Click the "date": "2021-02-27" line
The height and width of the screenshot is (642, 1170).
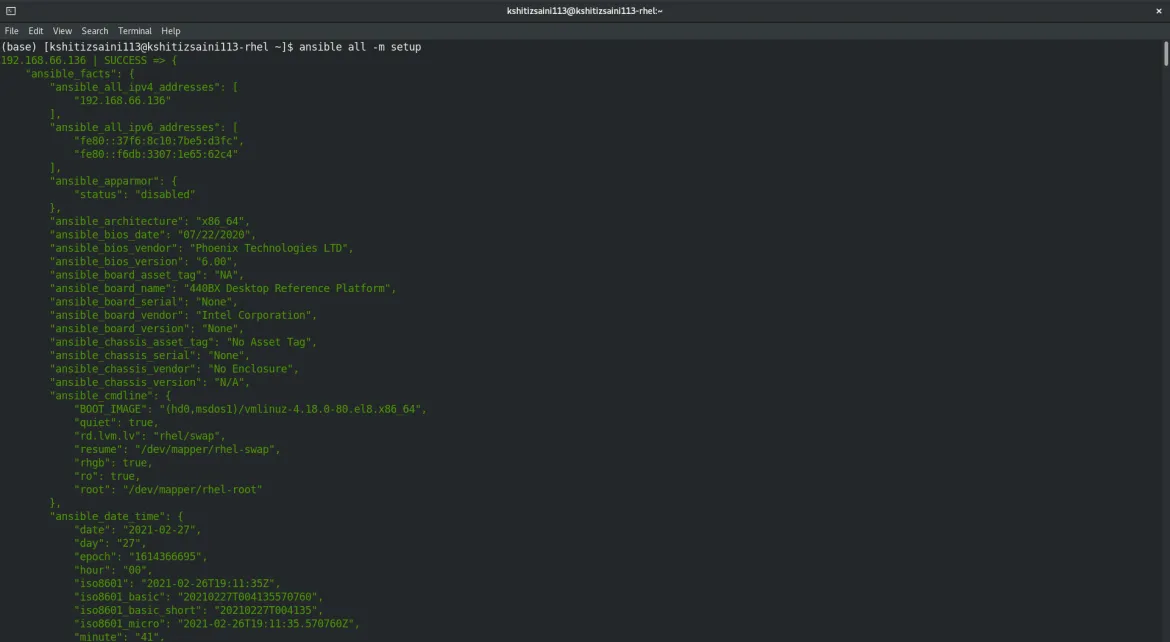(x=137, y=530)
